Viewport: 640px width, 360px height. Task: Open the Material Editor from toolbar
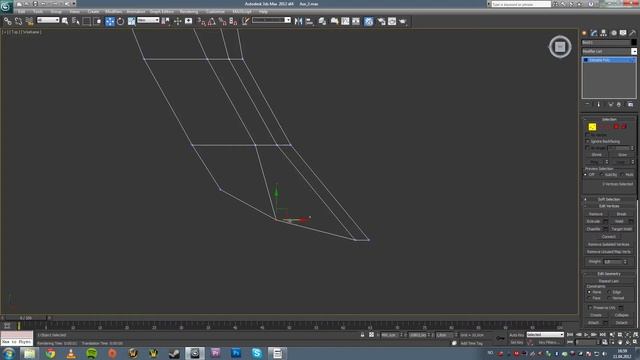(369, 21)
